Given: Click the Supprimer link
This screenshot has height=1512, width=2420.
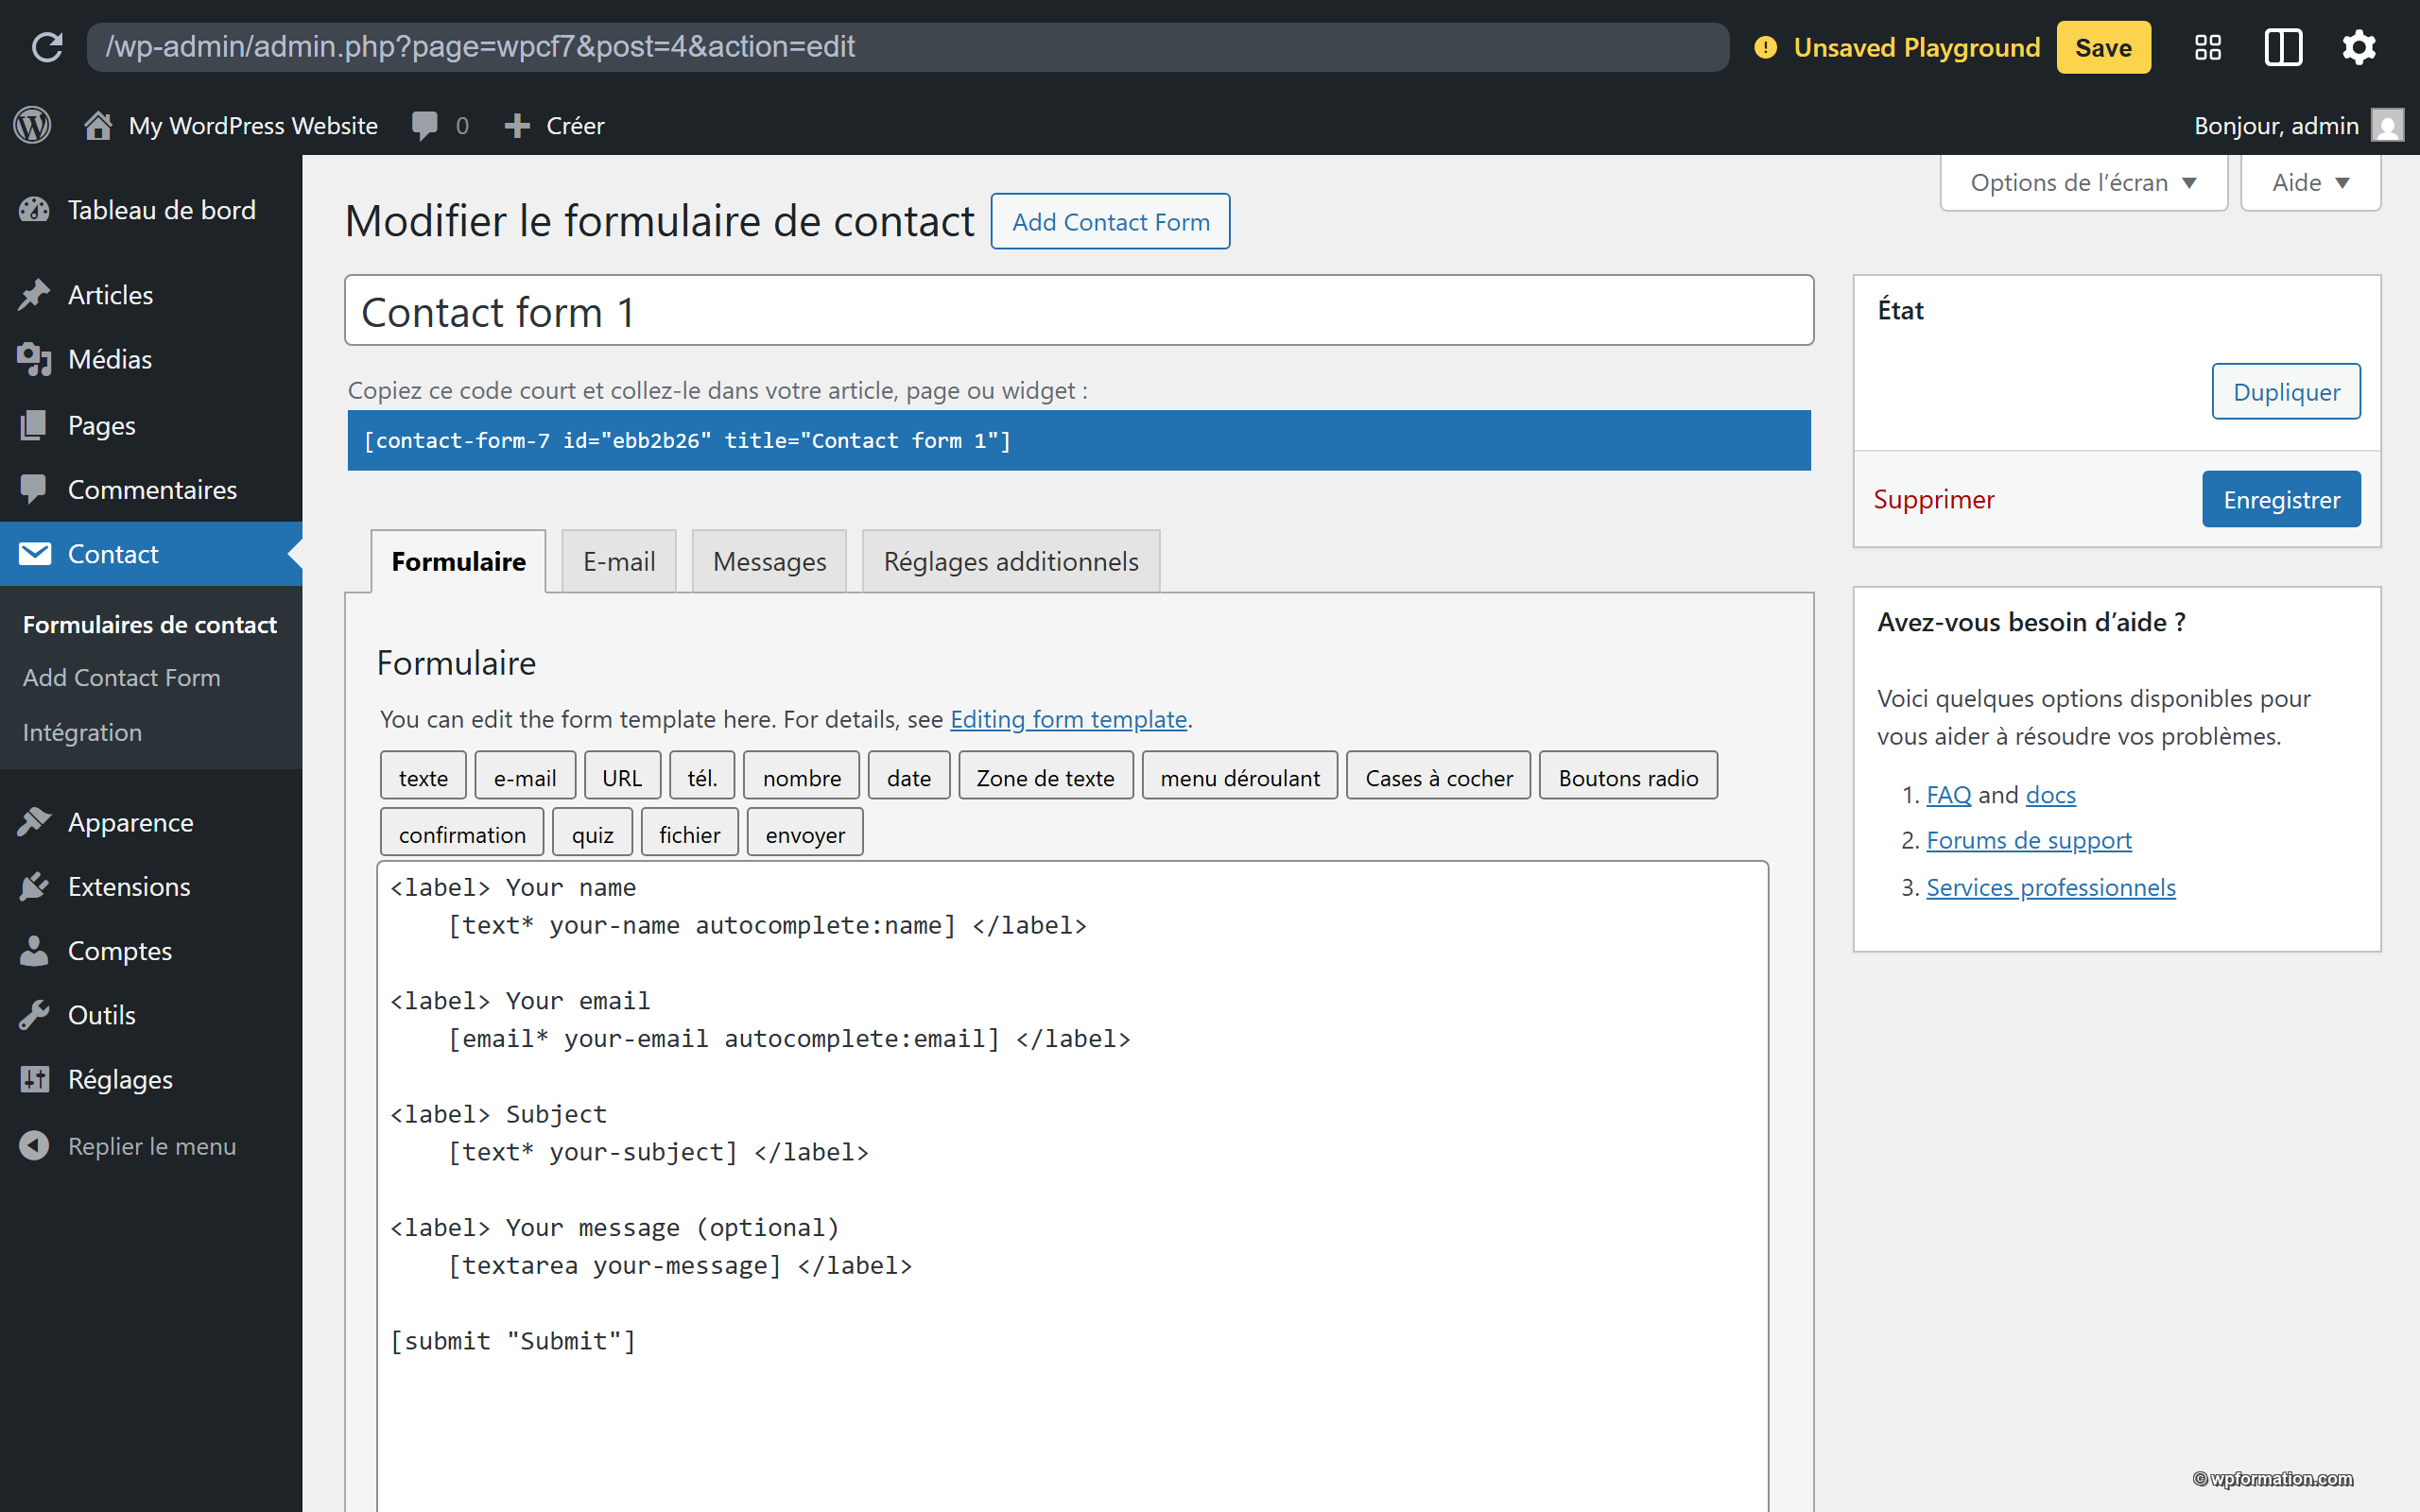Looking at the screenshot, I should [x=1934, y=499].
